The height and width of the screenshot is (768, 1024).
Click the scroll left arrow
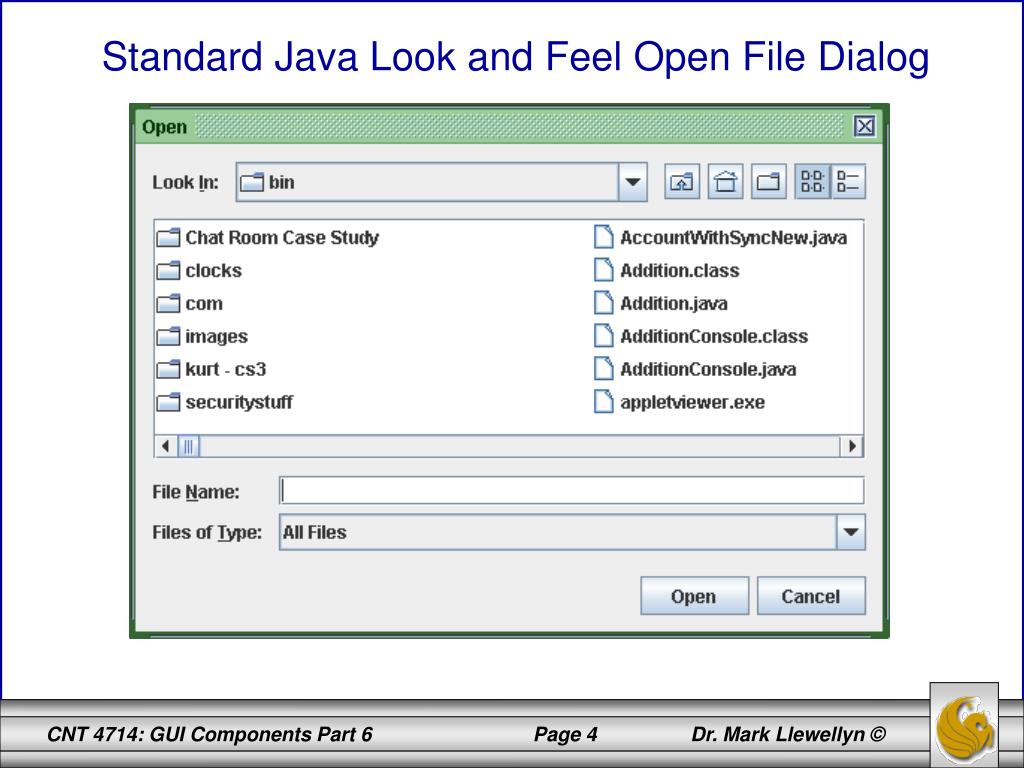pyautogui.click(x=165, y=446)
